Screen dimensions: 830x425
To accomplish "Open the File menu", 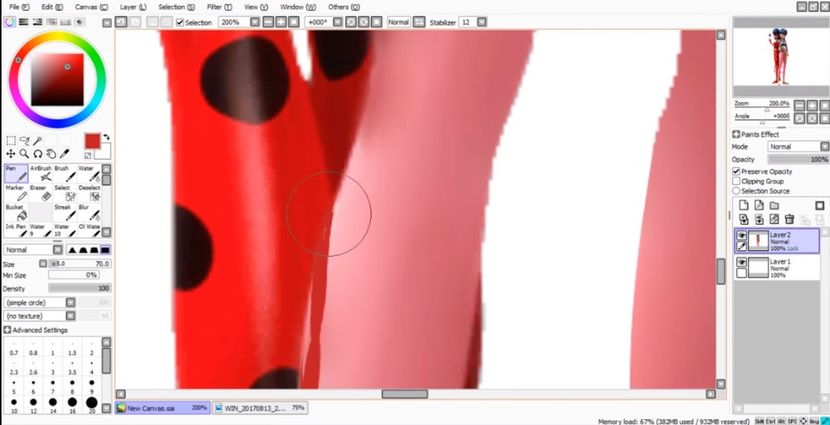I will pos(19,7).
